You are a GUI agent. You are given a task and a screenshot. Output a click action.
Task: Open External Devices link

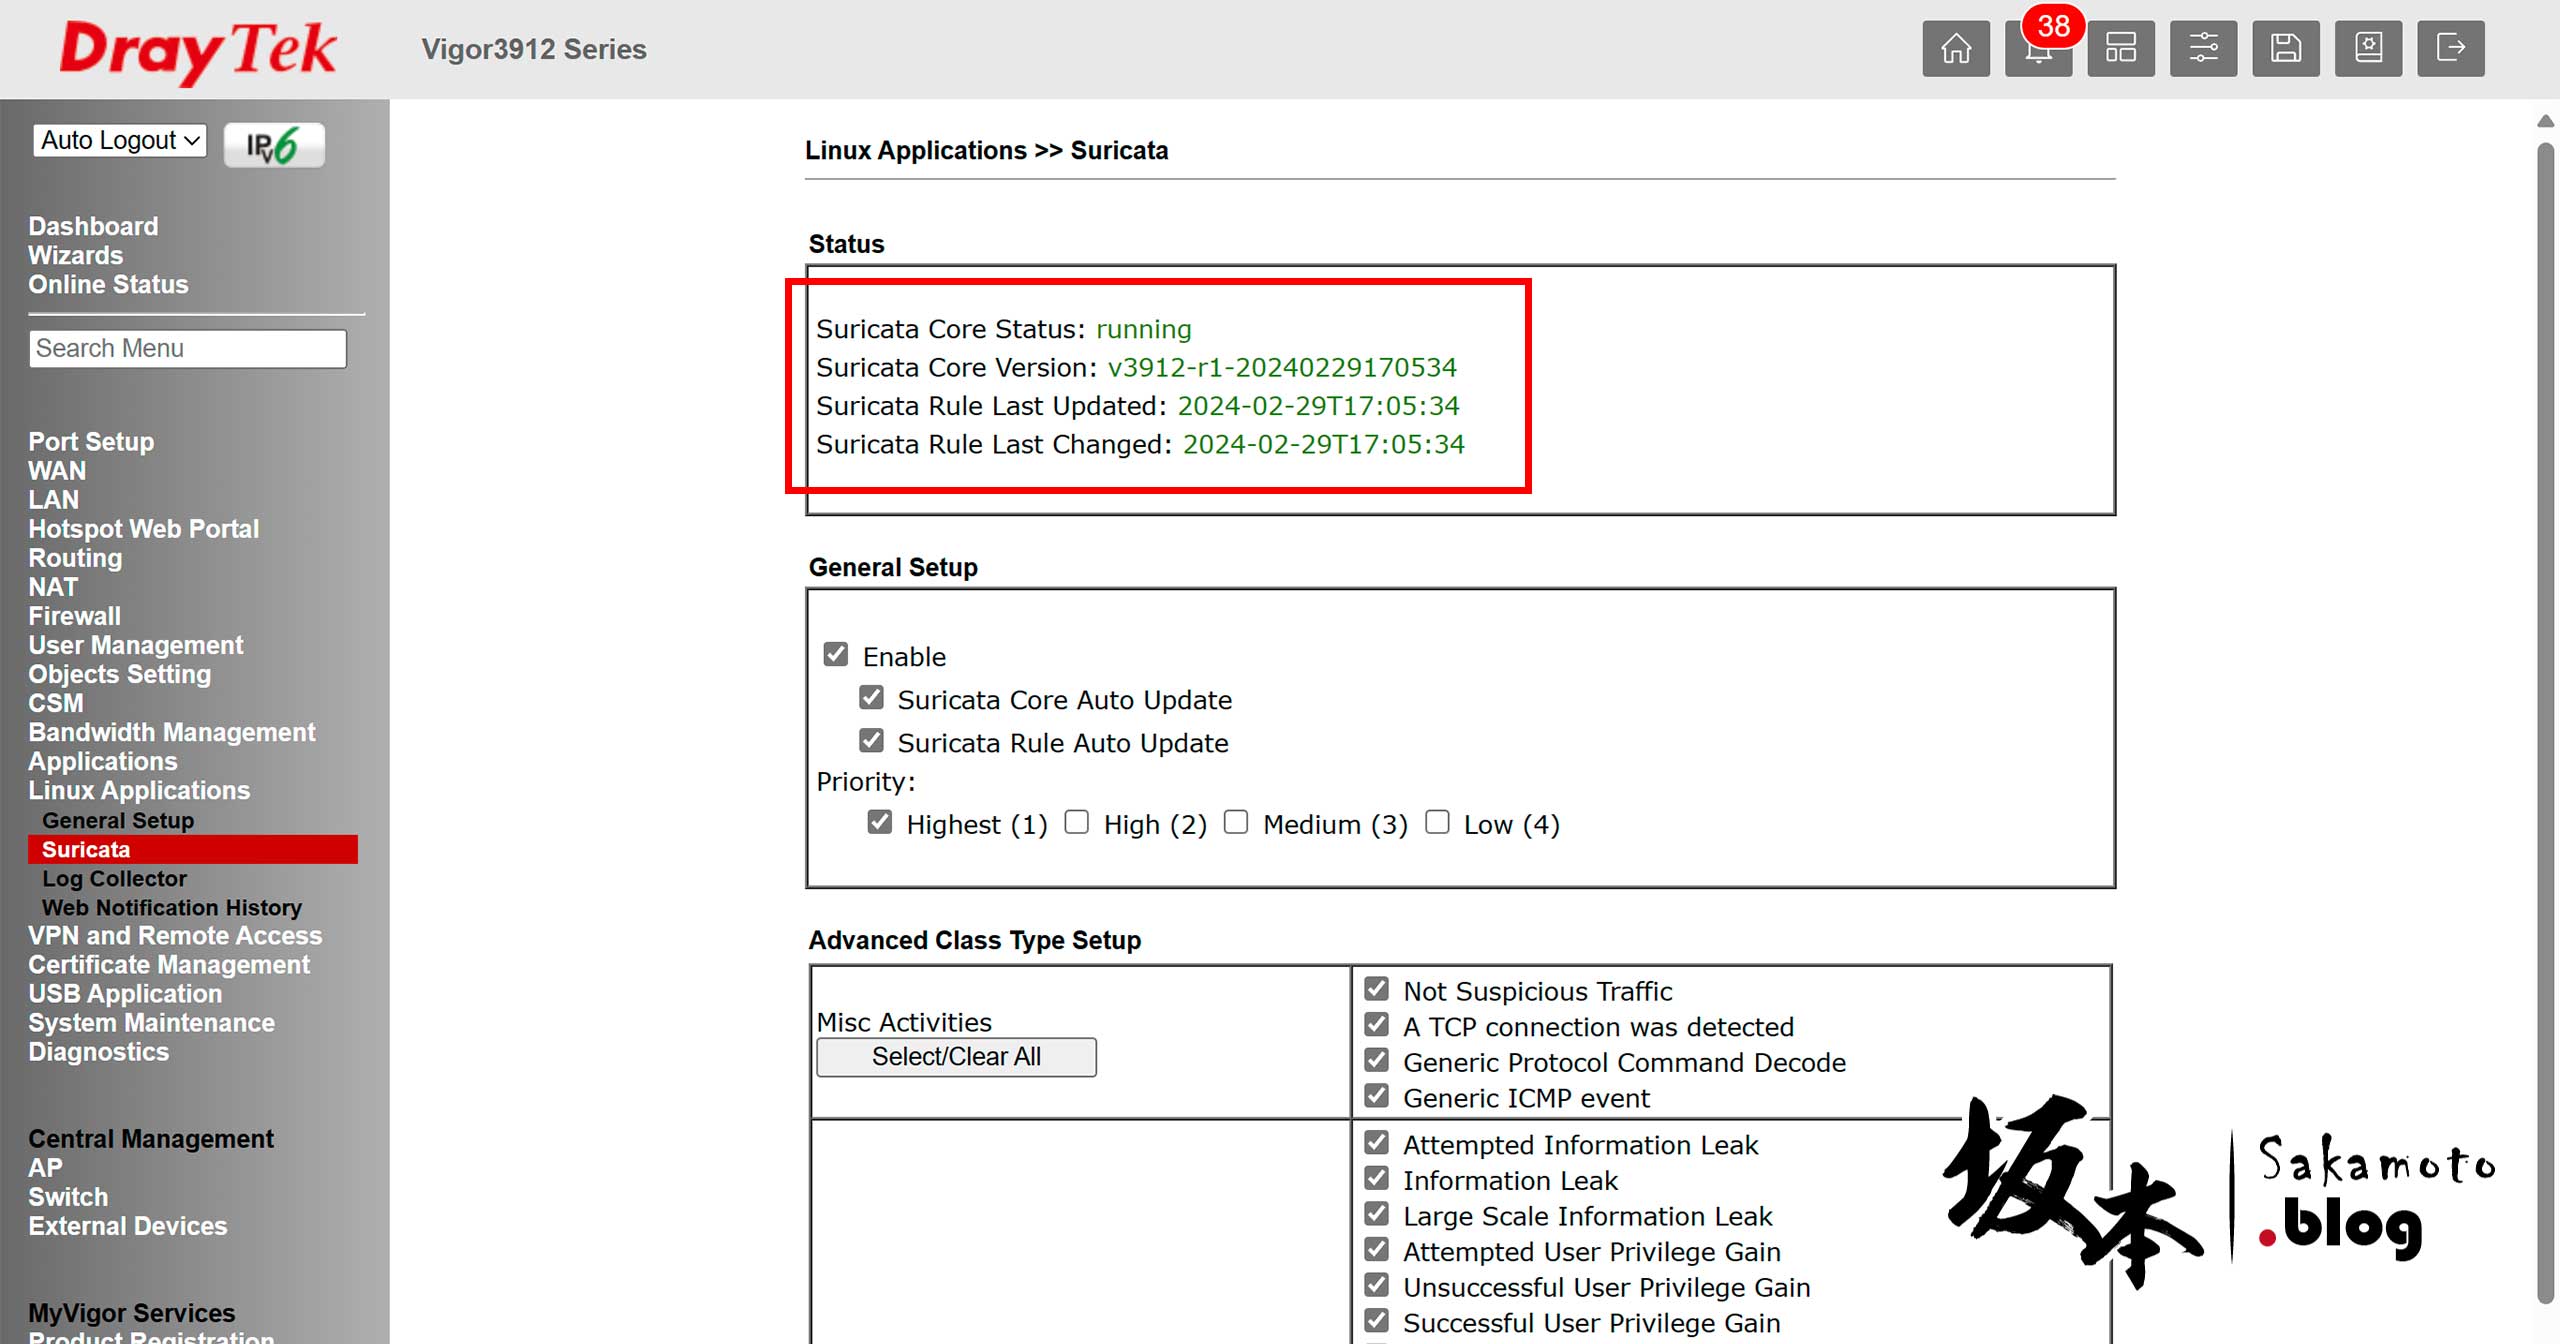[x=127, y=1225]
